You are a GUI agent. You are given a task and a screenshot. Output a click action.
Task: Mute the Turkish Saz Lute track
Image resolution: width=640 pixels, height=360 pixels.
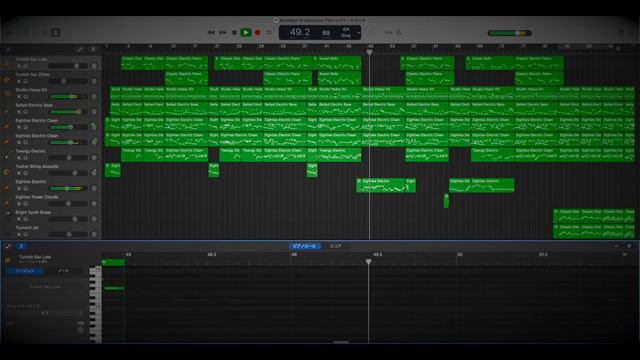tap(19, 66)
